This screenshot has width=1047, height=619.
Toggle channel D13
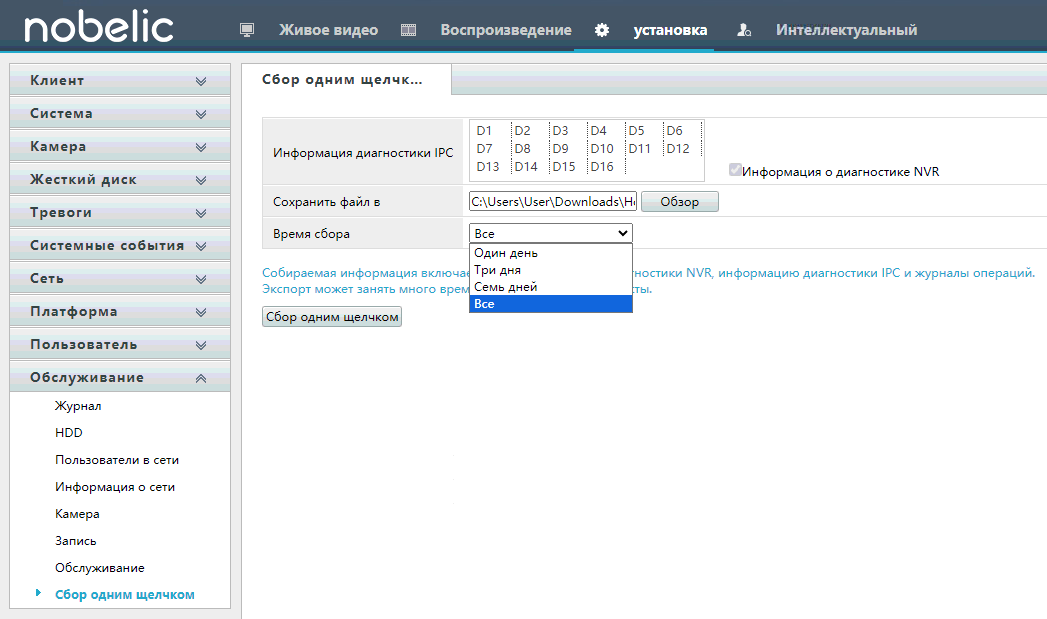click(487, 167)
